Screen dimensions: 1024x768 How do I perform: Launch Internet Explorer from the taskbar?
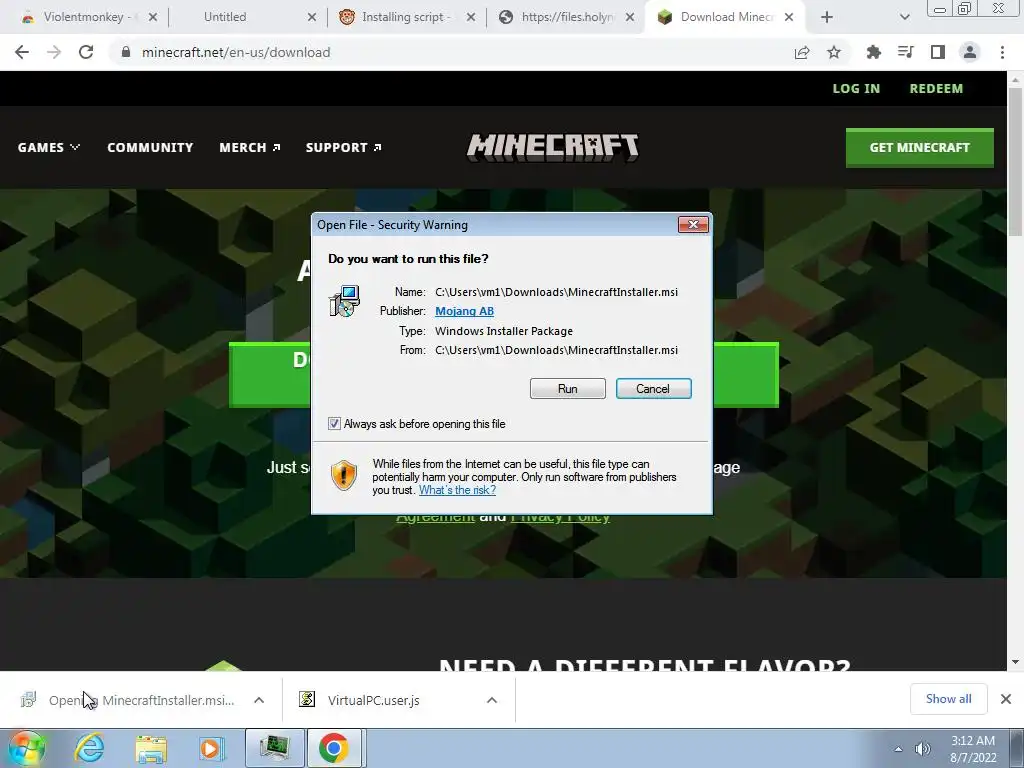pyautogui.click(x=89, y=748)
